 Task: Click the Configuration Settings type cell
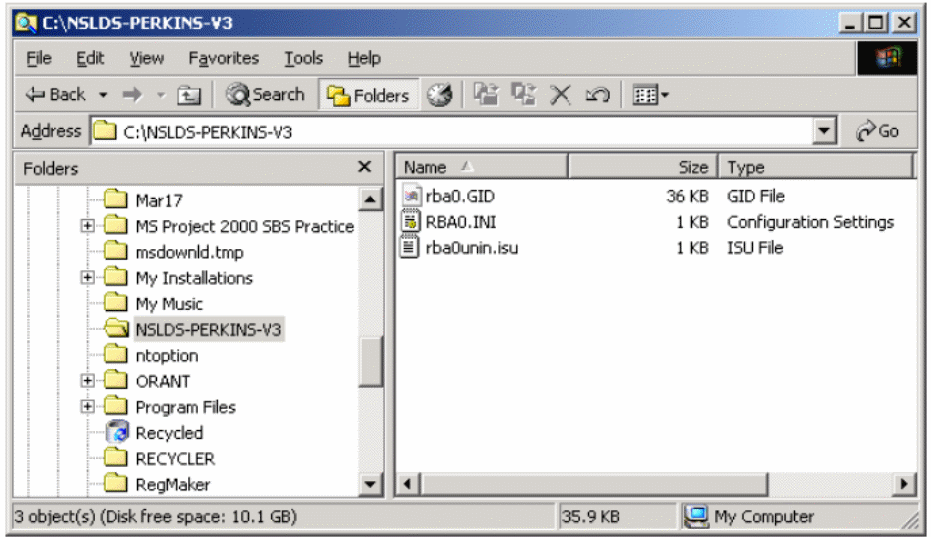[810, 222]
